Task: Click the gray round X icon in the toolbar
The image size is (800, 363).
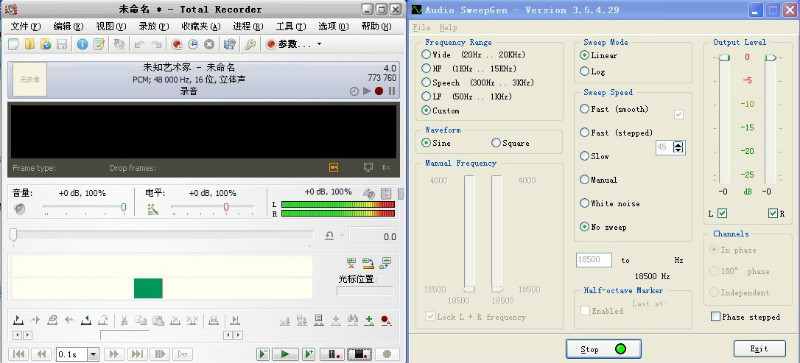Action: coord(209,44)
